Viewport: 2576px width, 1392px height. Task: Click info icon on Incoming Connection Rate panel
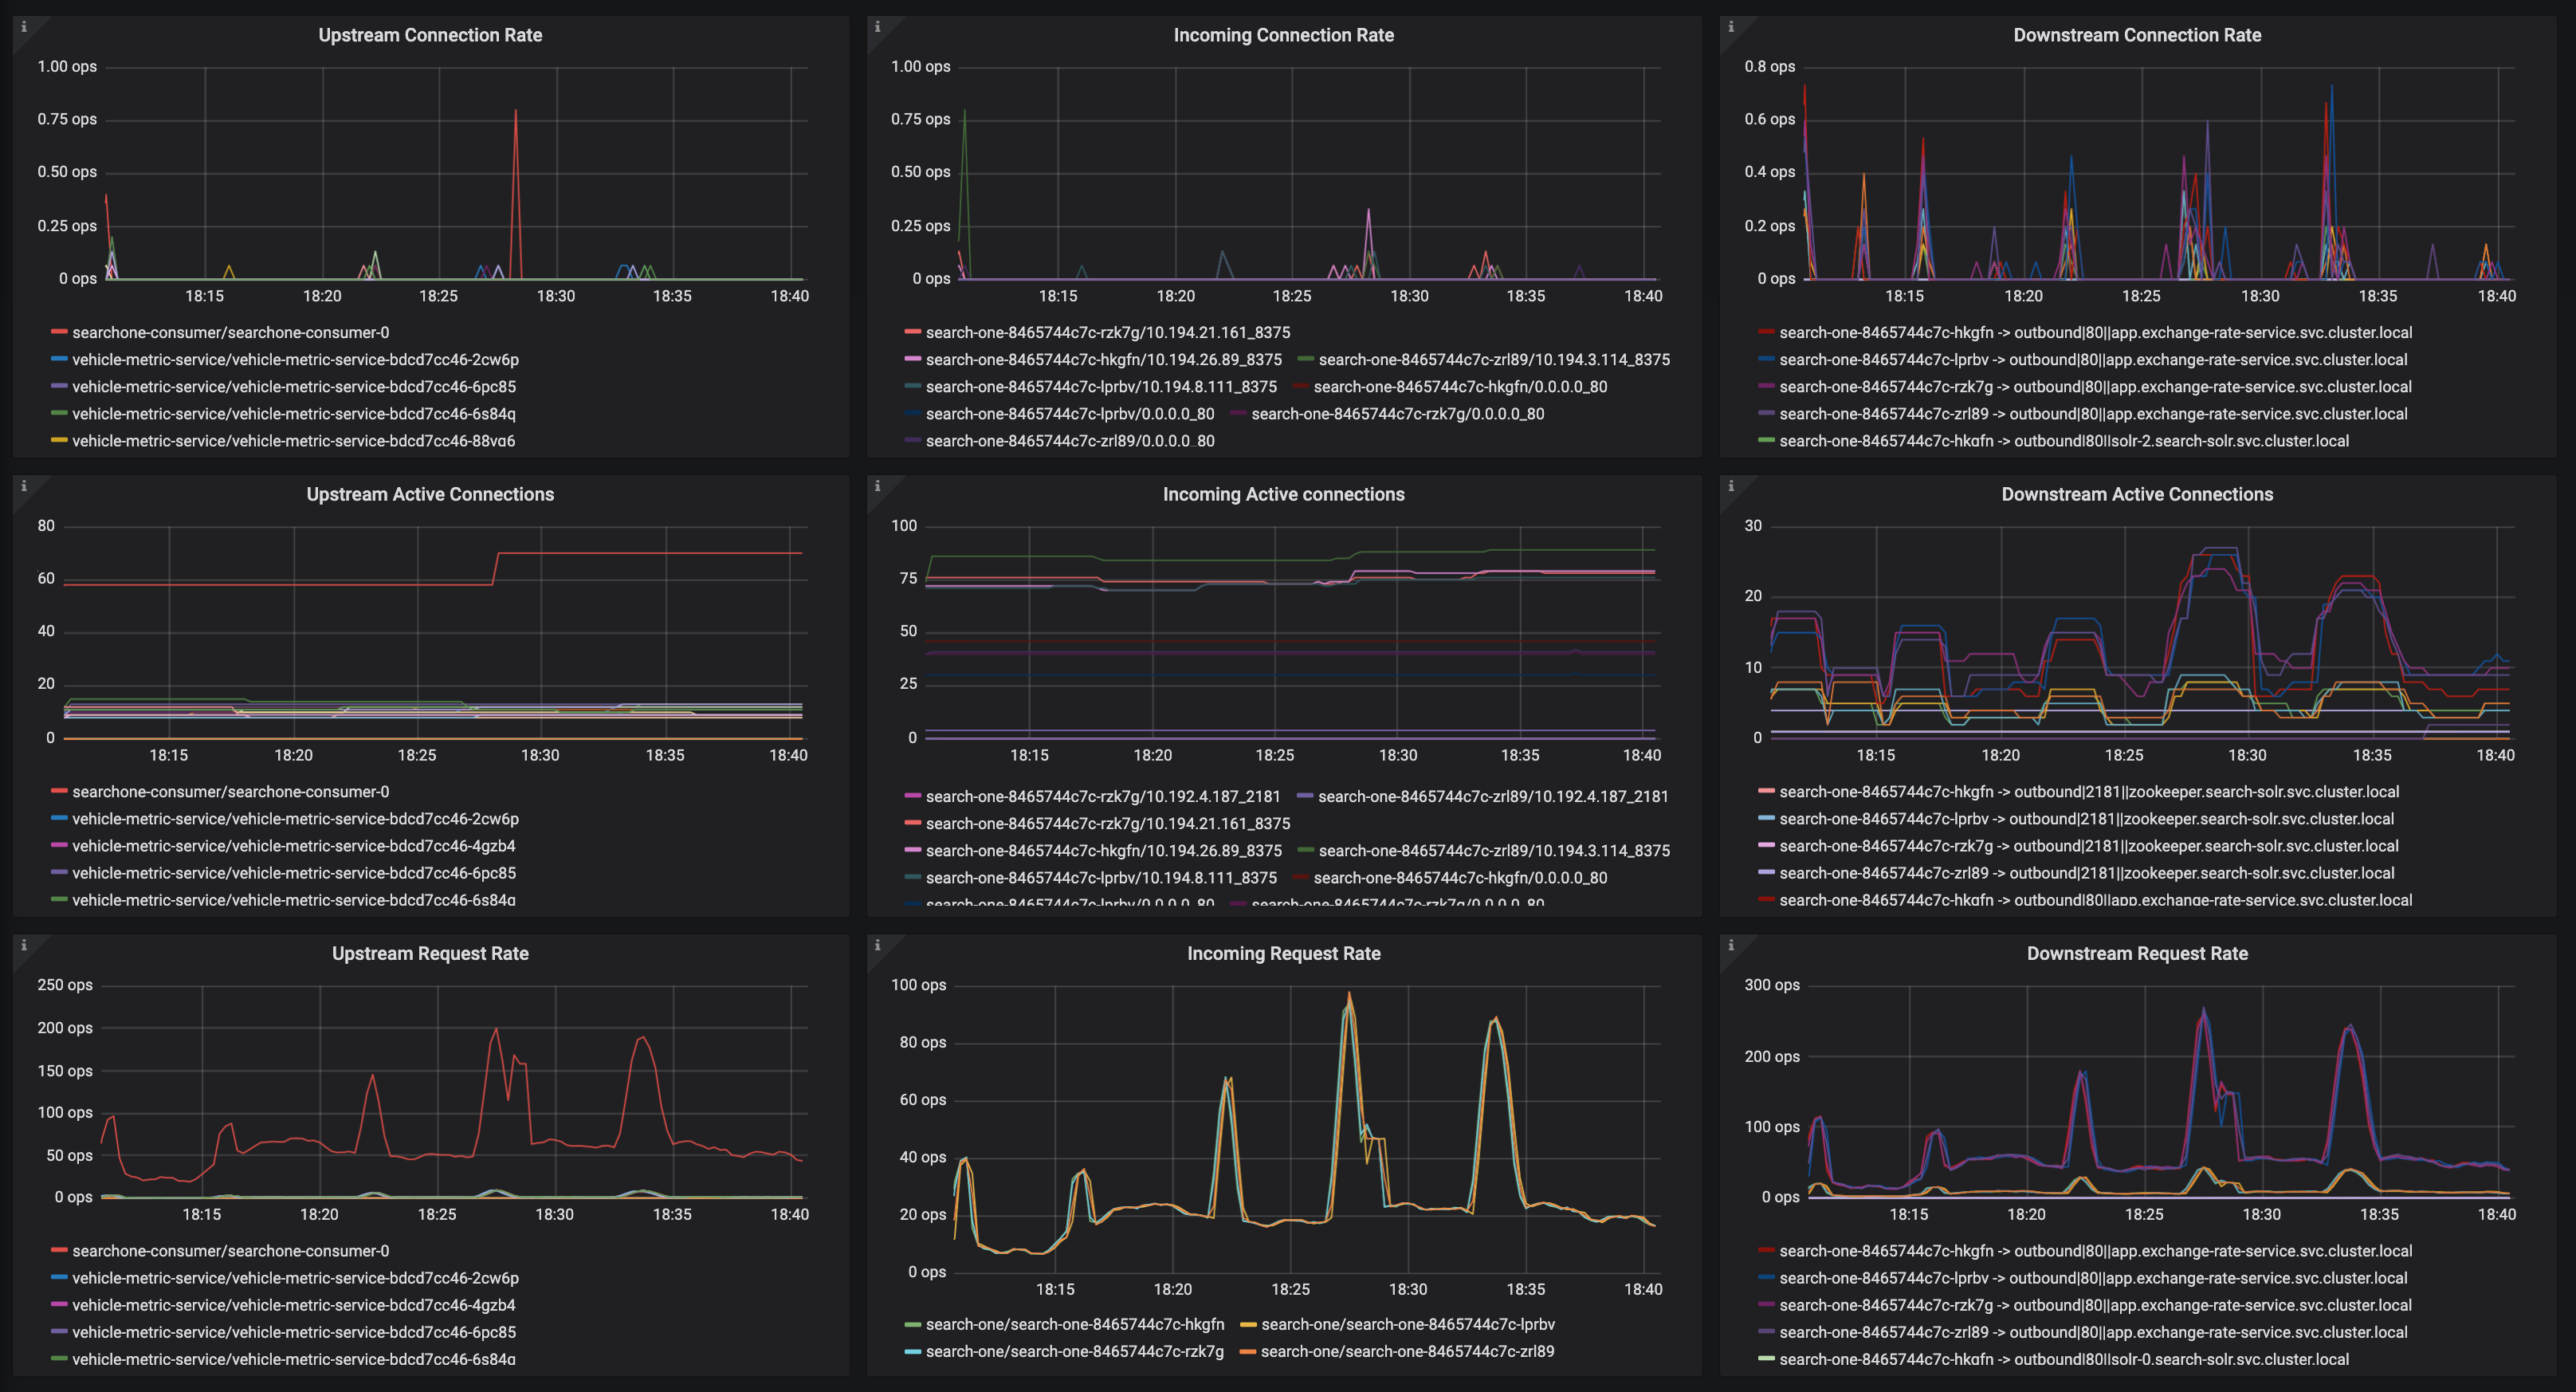coord(877,27)
